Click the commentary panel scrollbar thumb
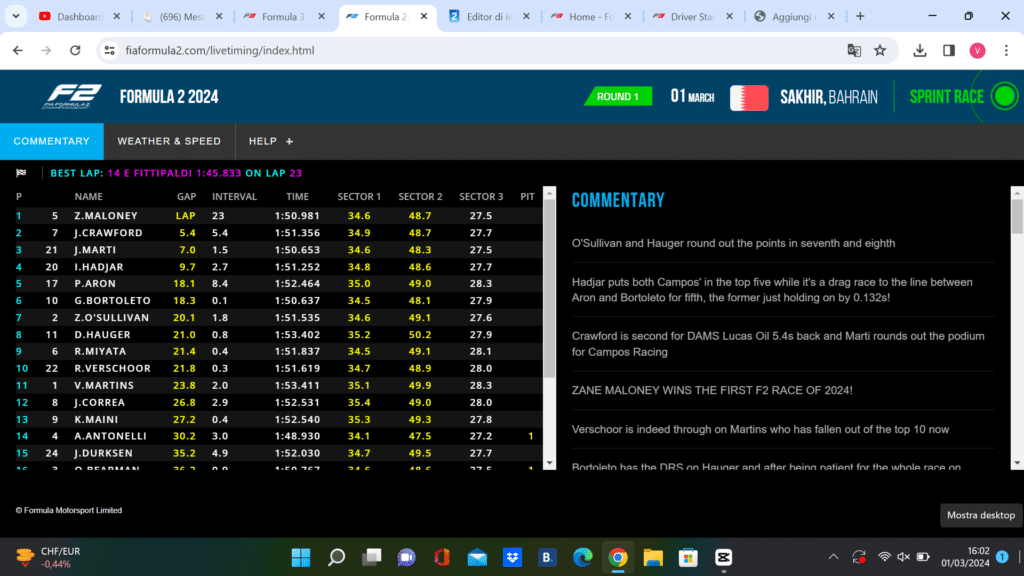Viewport: 1024px width, 576px height. 1017,216
